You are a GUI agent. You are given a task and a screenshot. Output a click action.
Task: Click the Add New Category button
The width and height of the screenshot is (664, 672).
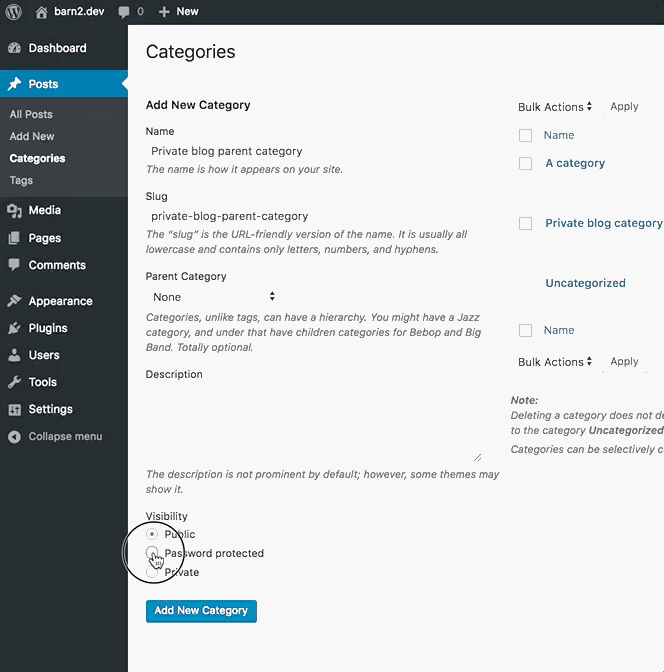(x=201, y=611)
